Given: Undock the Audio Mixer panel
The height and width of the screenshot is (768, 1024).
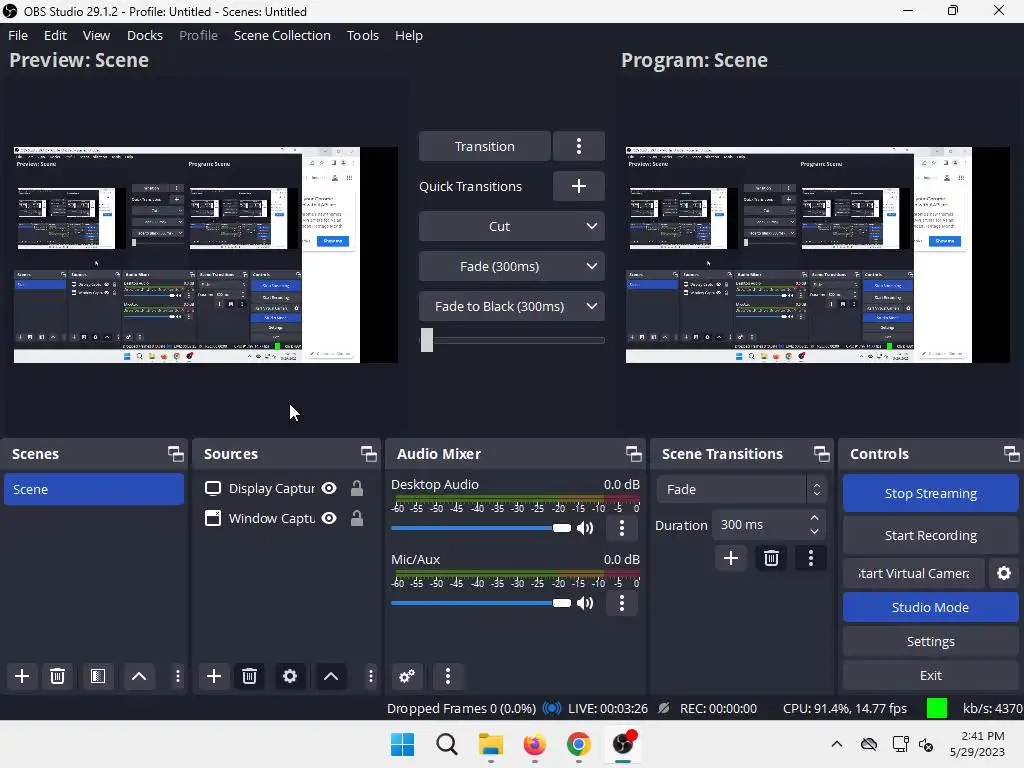Looking at the screenshot, I should pyautogui.click(x=634, y=454).
